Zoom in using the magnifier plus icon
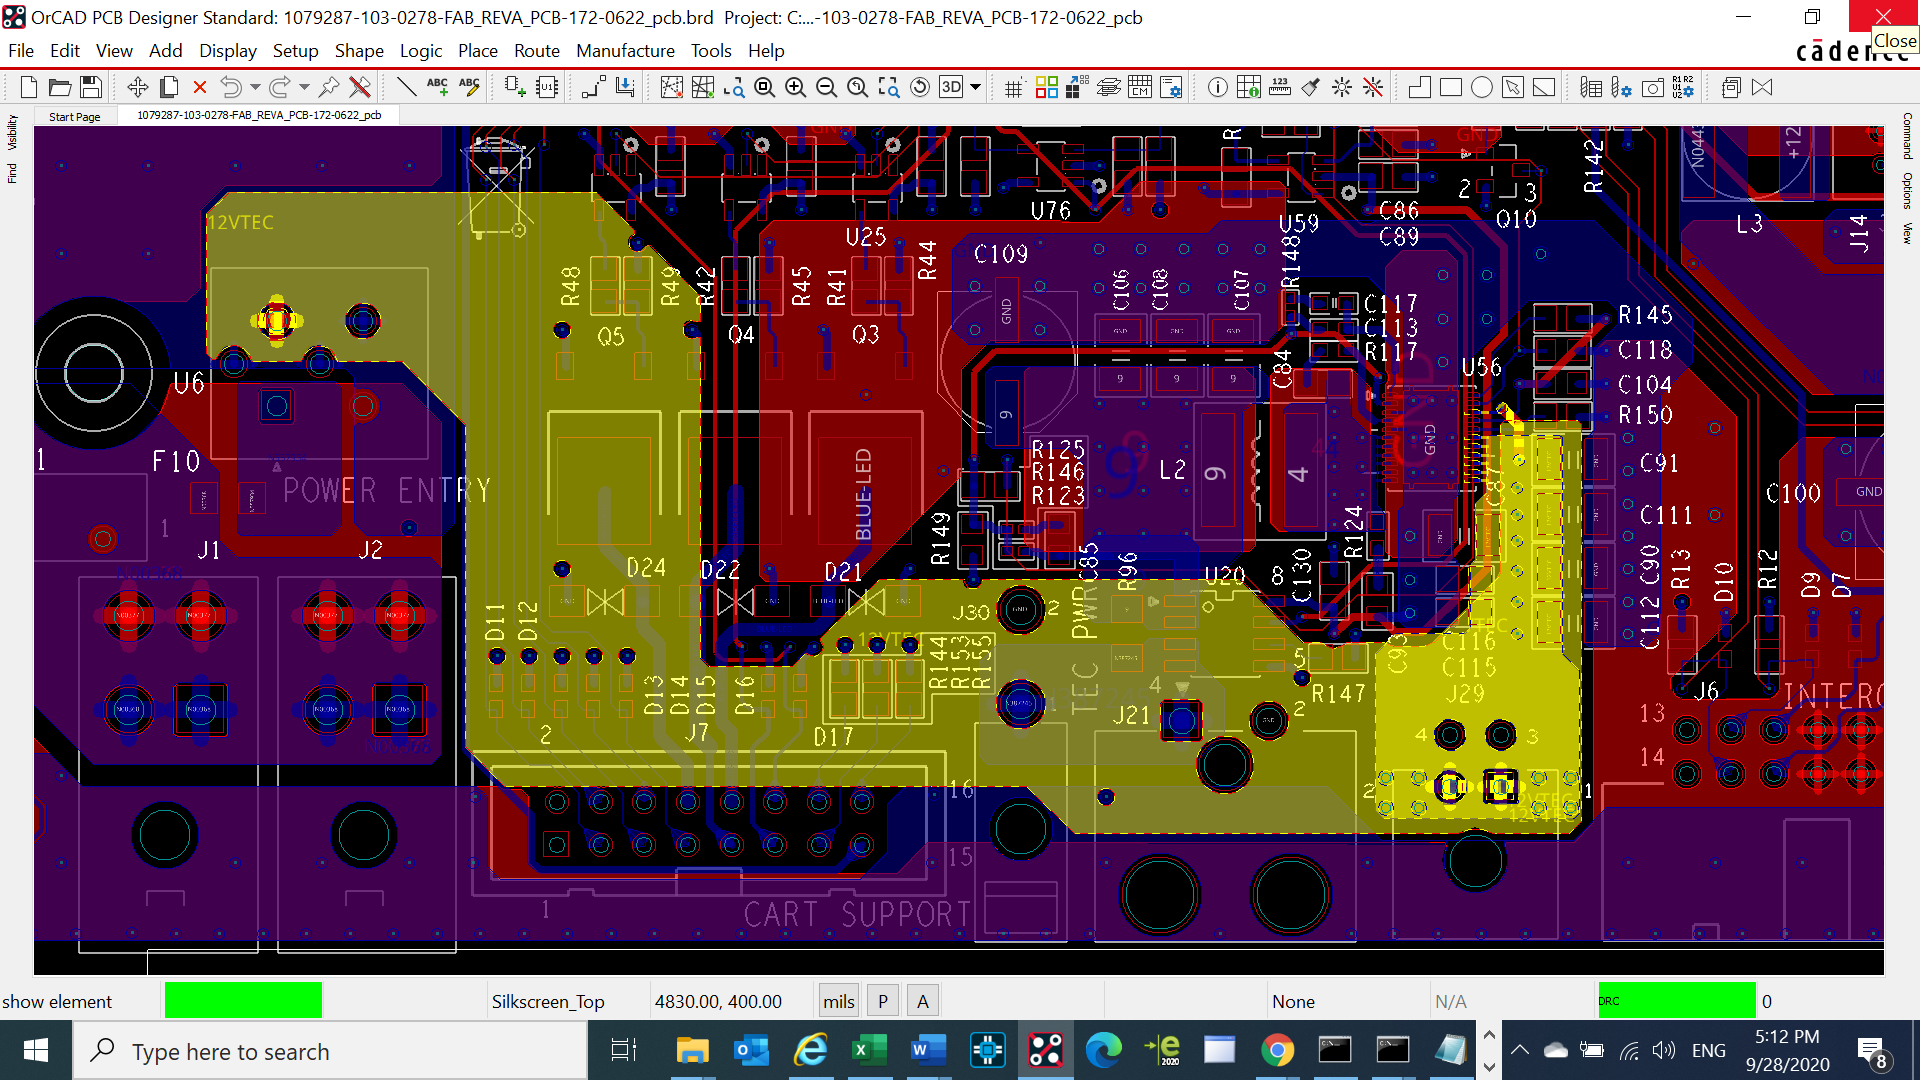 pos(796,88)
